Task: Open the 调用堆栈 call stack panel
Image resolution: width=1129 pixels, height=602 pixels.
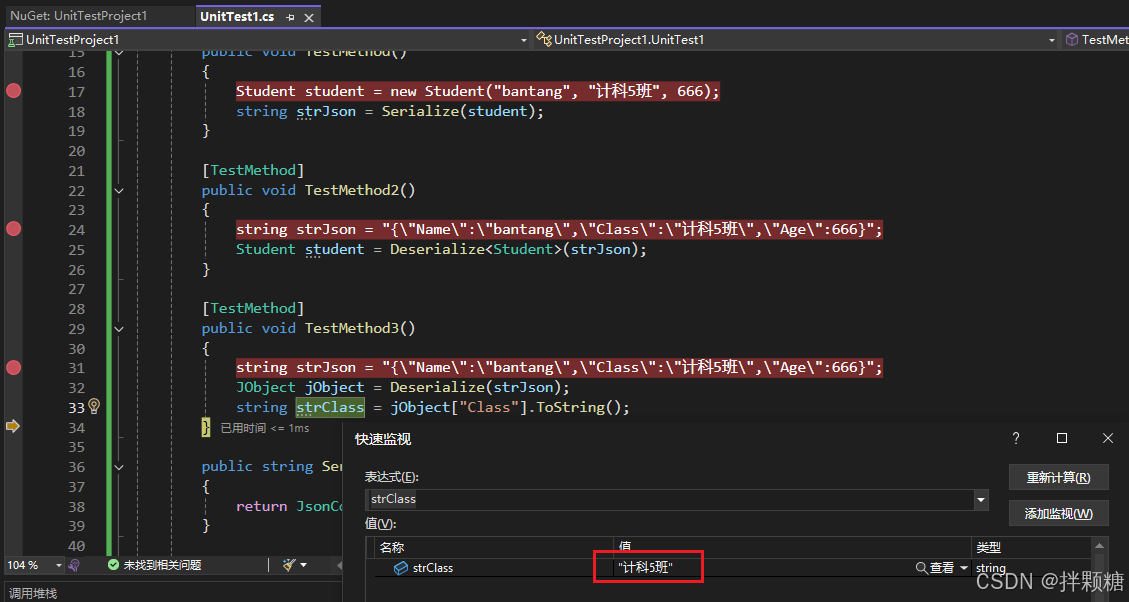Action: pyautogui.click(x=33, y=593)
